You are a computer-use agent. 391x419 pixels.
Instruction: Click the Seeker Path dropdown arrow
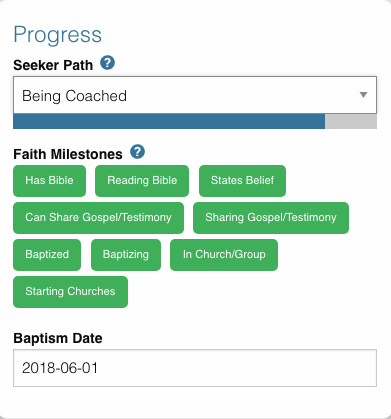[x=363, y=95]
